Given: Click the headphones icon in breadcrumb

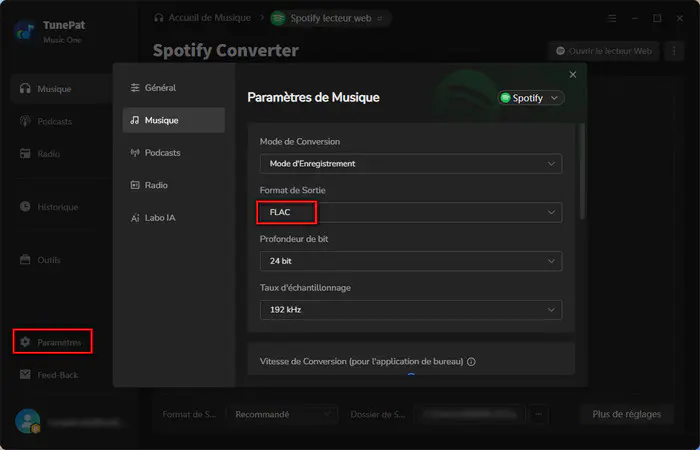Looking at the screenshot, I should 158,18.
